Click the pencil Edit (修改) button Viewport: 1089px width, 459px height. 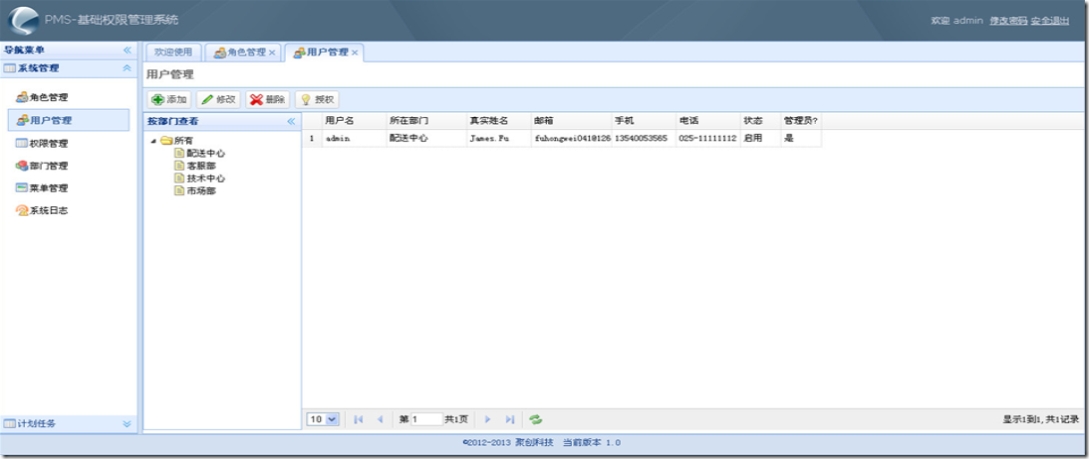pos(218,99)
